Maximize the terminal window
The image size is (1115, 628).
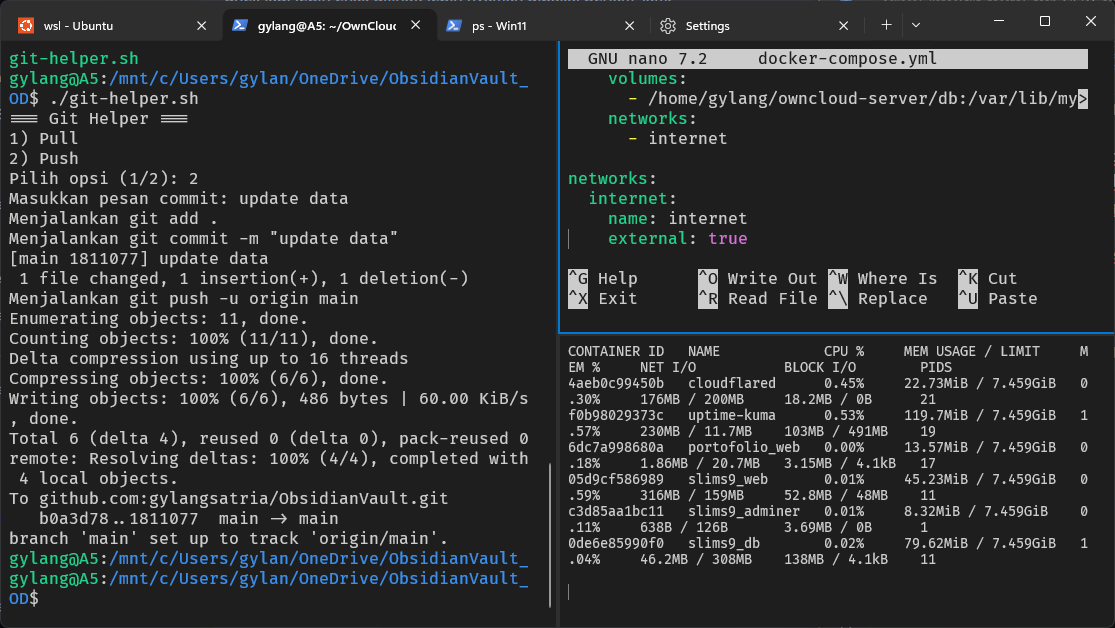1044,21
